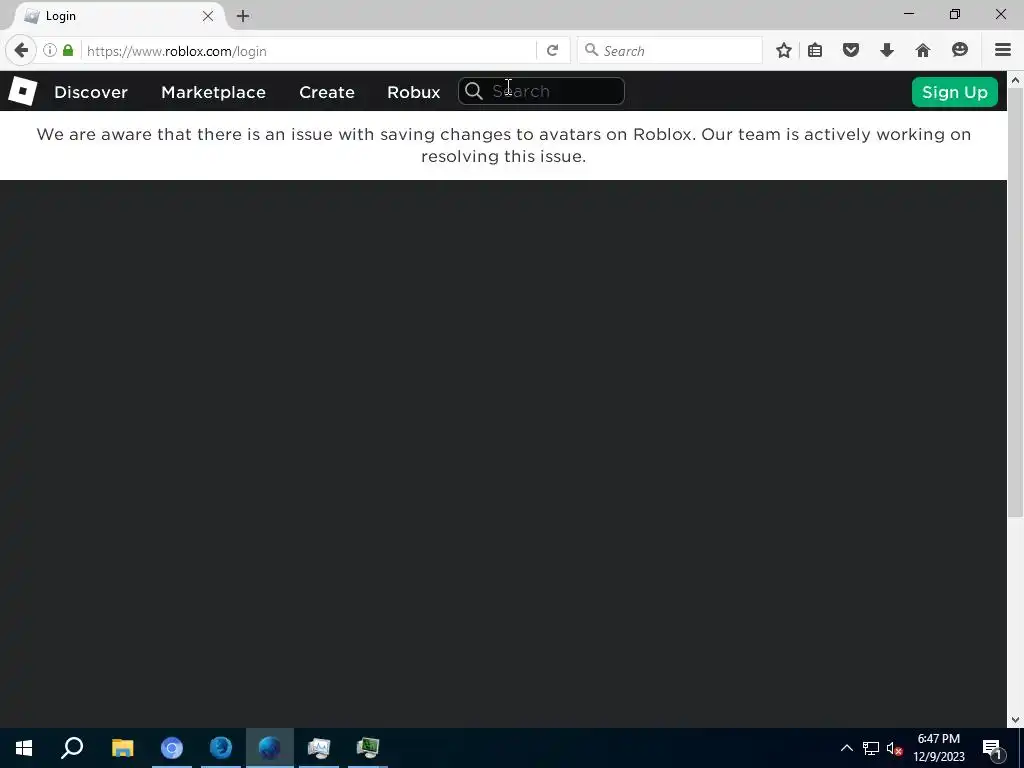Image resolution: width=1024 pixels, height=768 pixels.
Task: Click the network status tray icon
Action: click(x=871, y=748)
